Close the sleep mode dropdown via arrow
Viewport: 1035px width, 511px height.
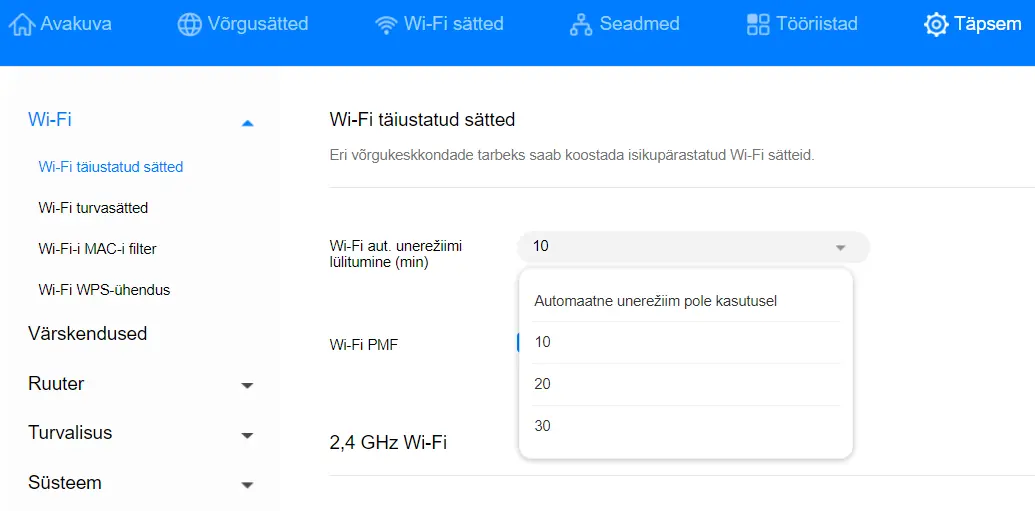(x=840, y=248)
